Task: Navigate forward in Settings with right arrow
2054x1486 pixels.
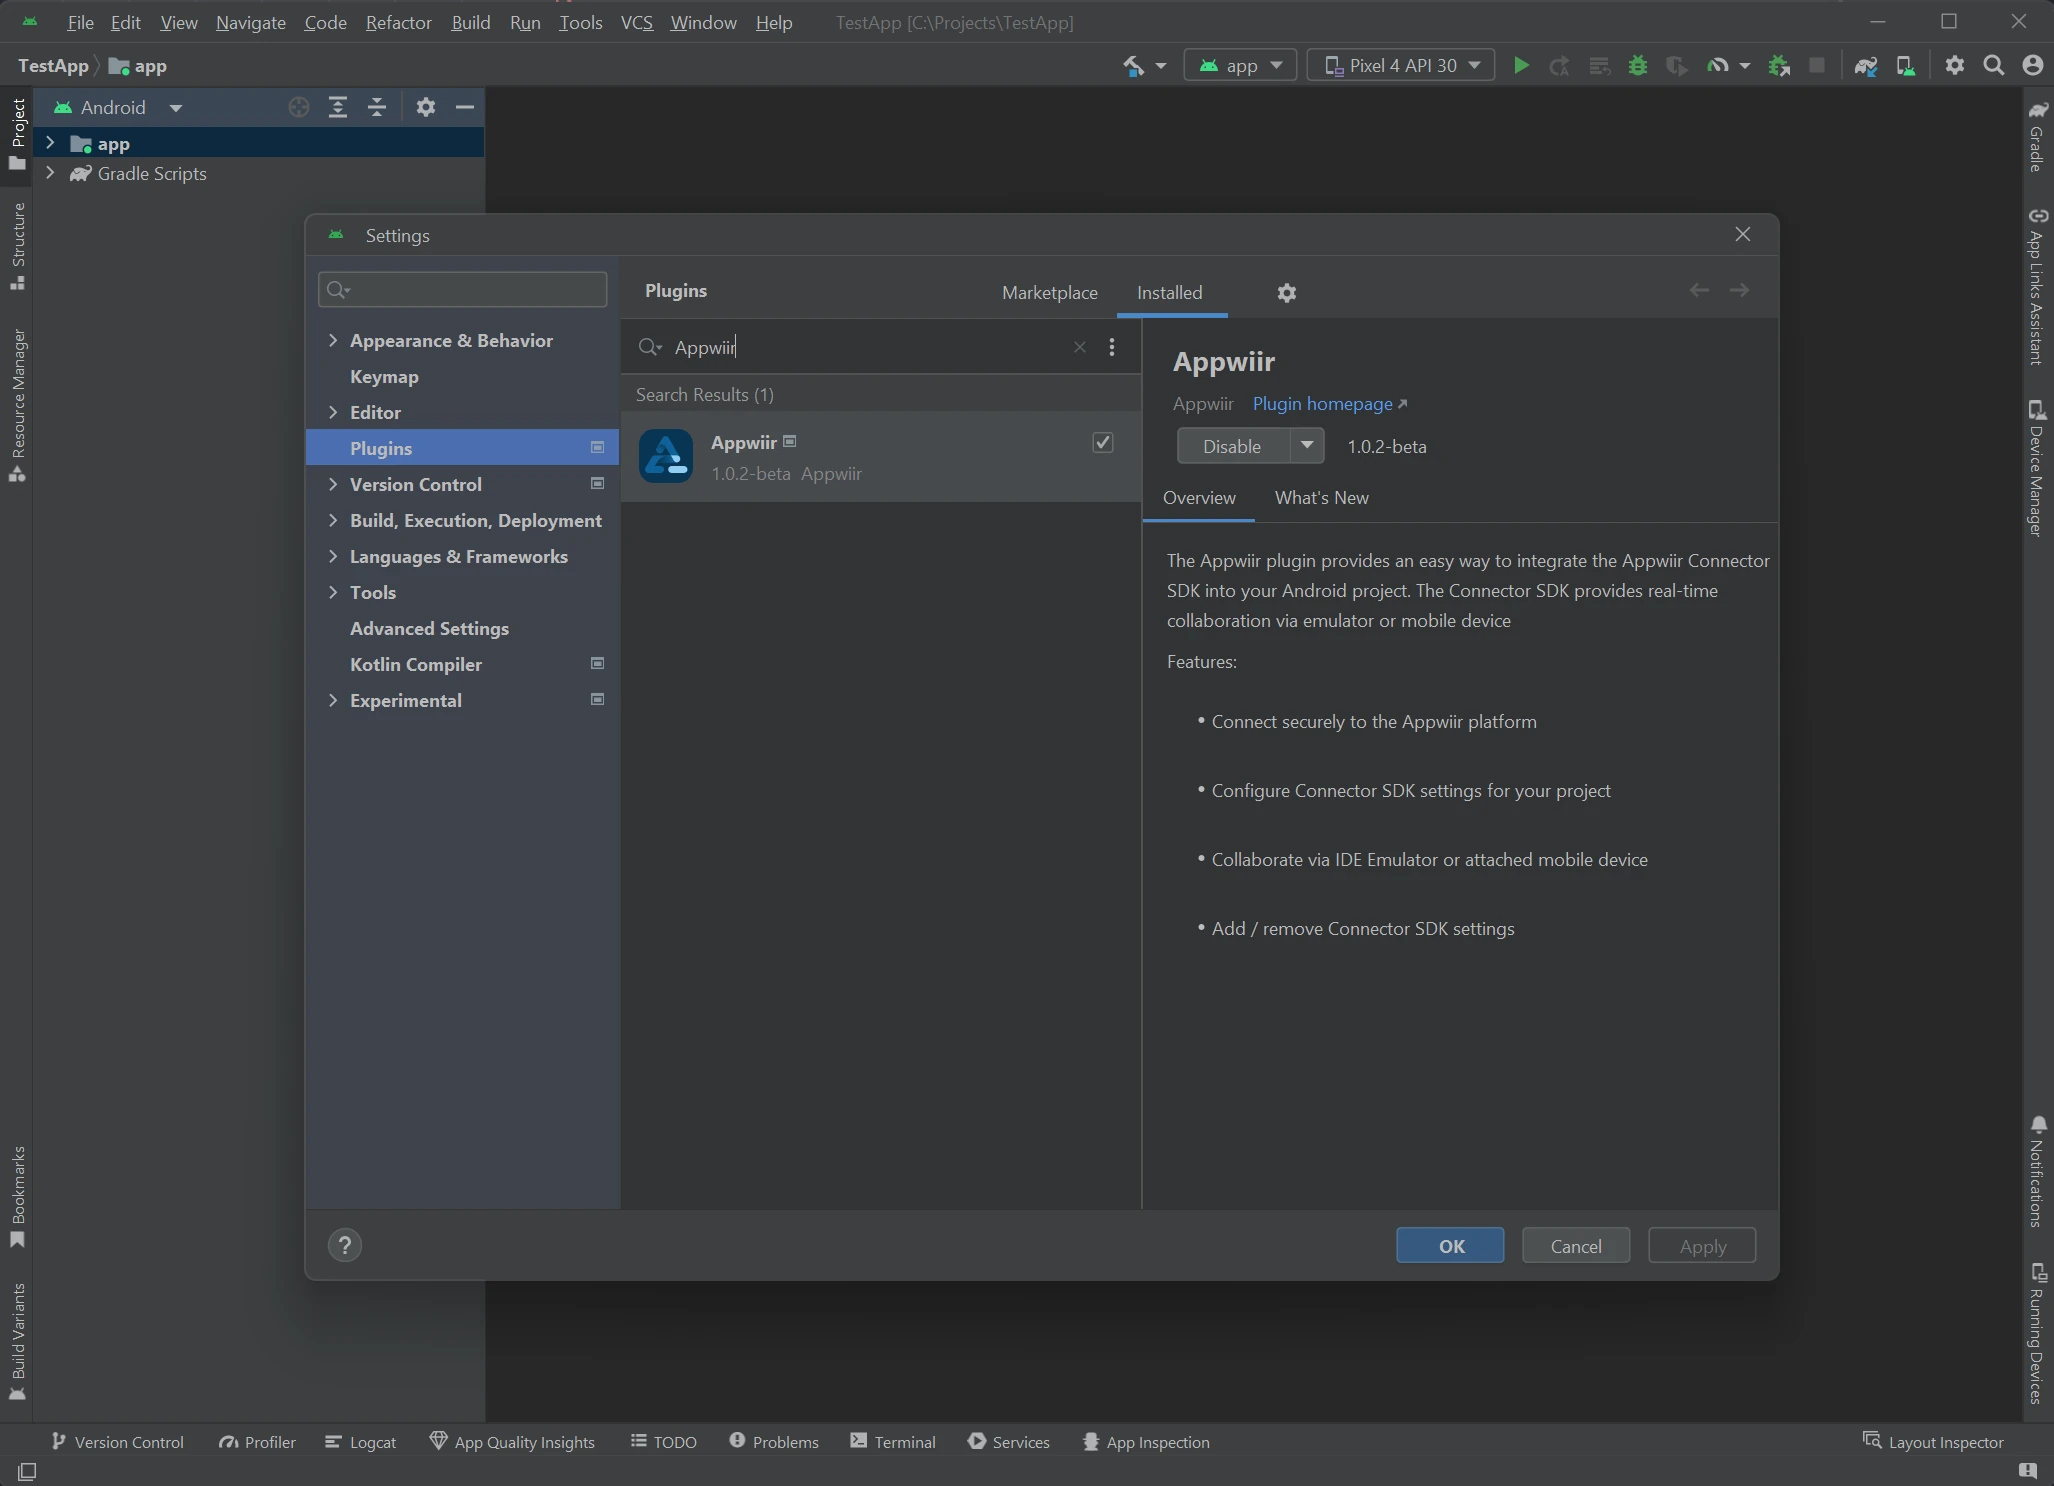Action: point(1739,290)
